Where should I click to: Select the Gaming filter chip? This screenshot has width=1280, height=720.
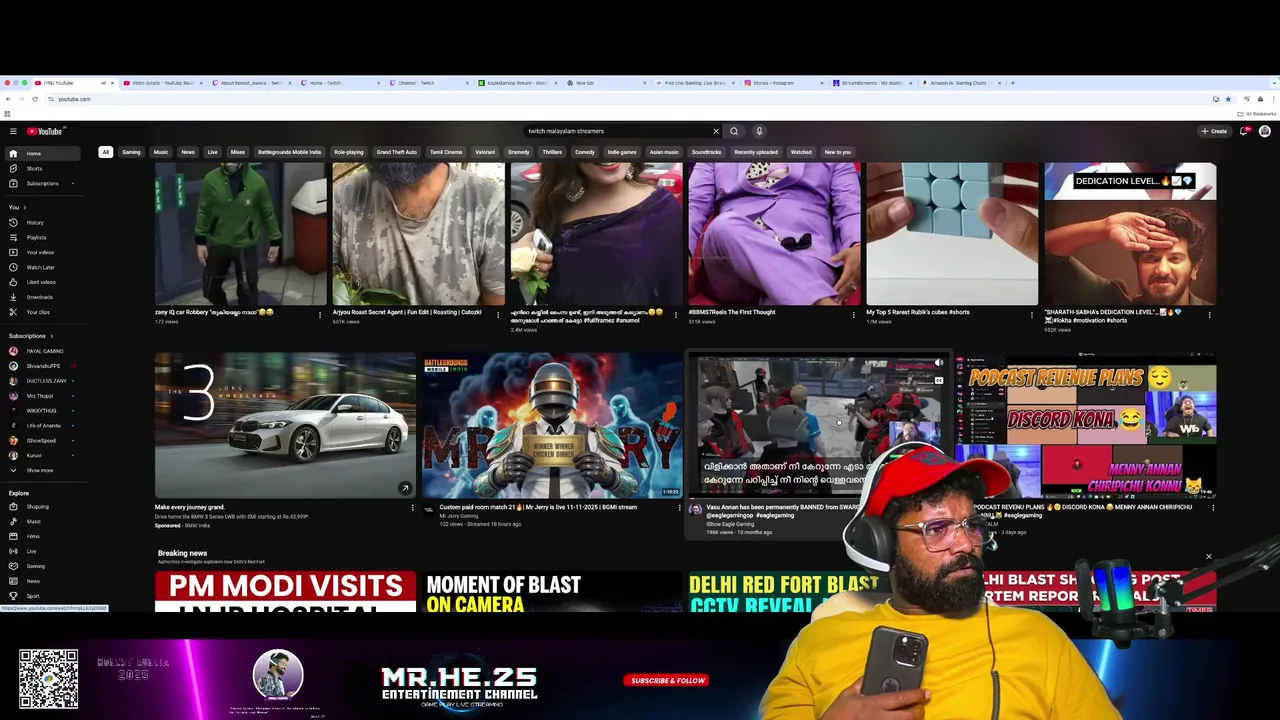coord(131,152)
